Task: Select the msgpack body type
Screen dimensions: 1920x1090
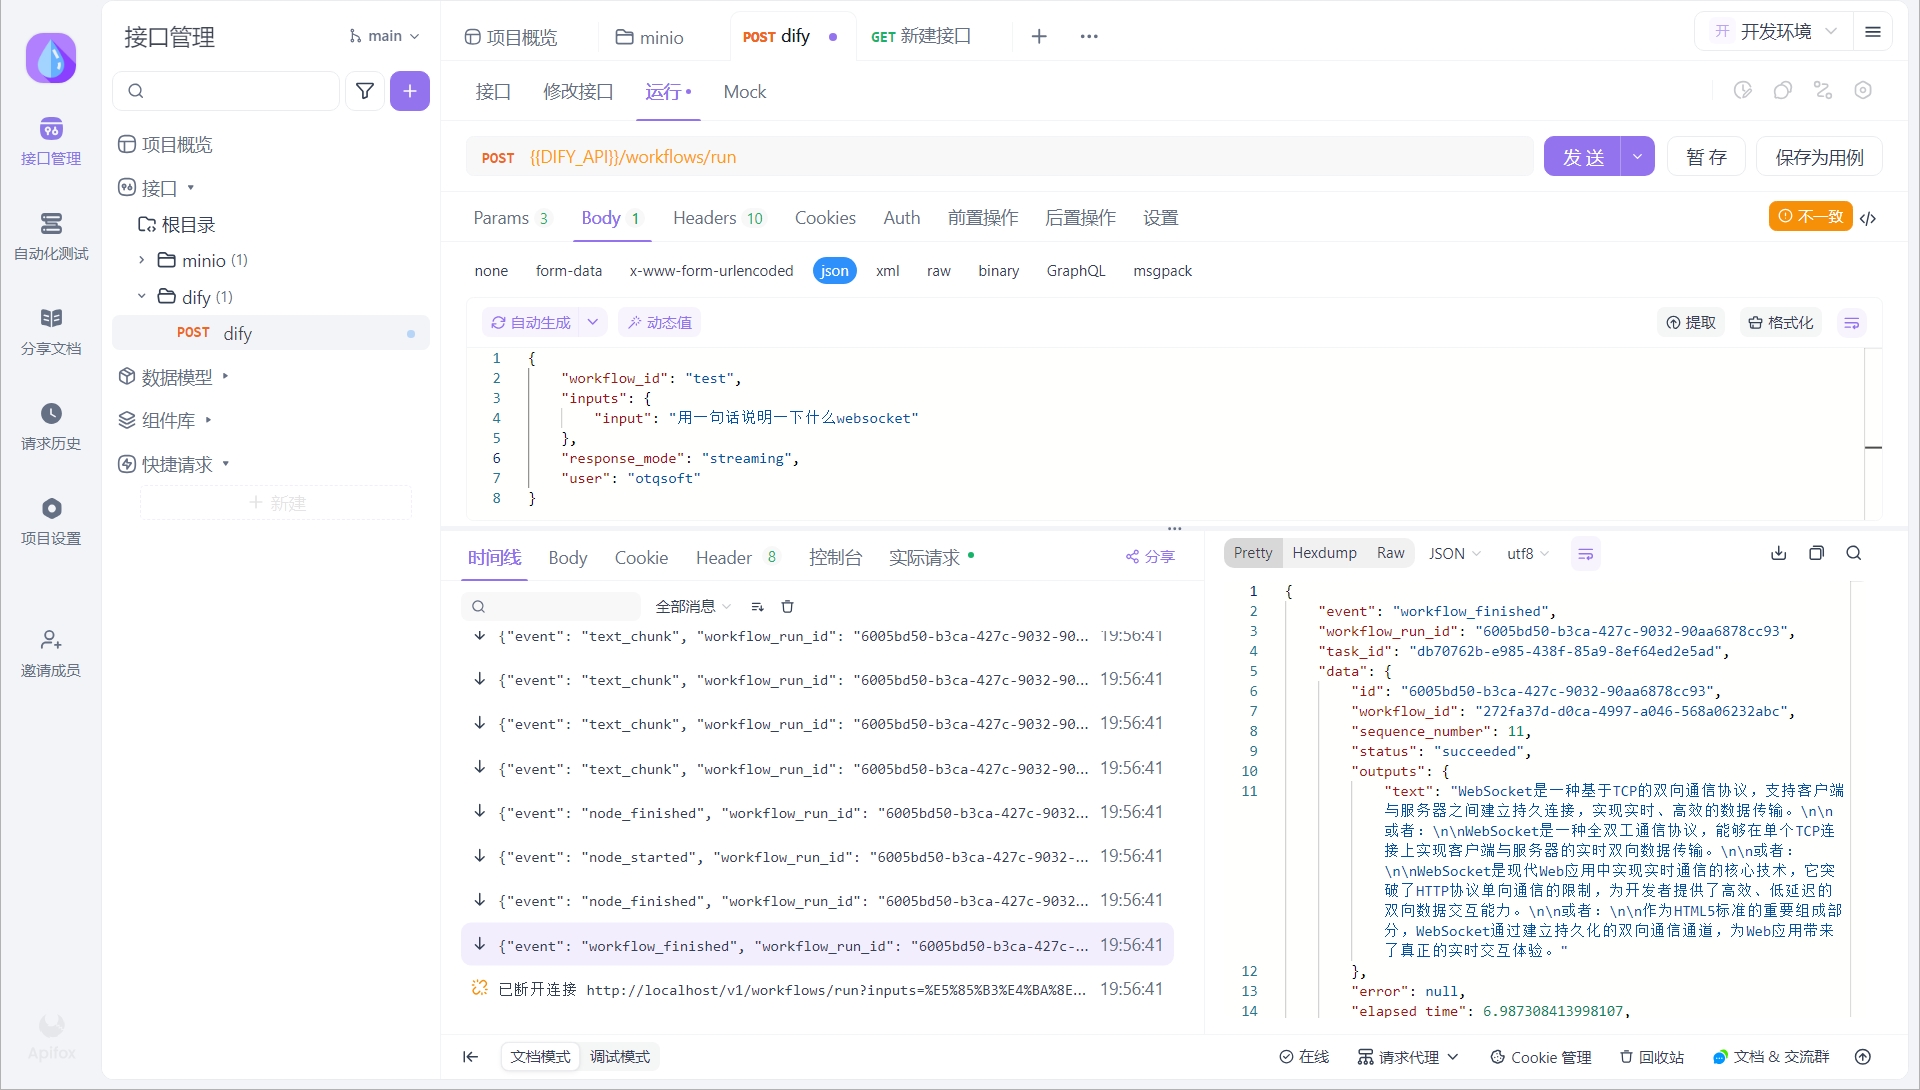Action: 1162,271
